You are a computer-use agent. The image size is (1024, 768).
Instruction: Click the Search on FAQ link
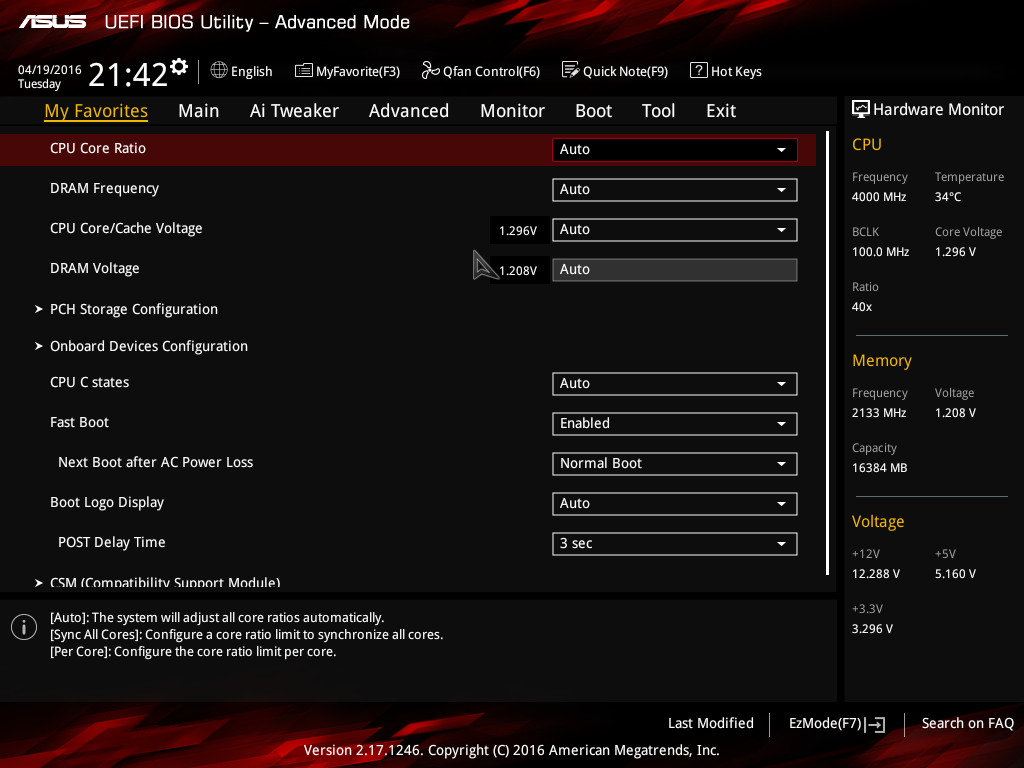967,723
